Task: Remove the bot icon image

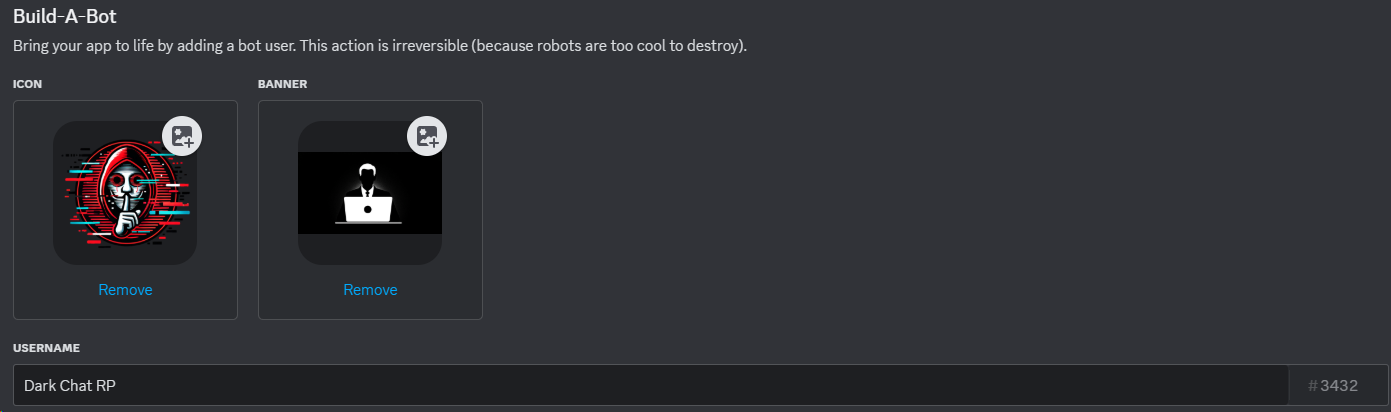Action: coord(125,290)
